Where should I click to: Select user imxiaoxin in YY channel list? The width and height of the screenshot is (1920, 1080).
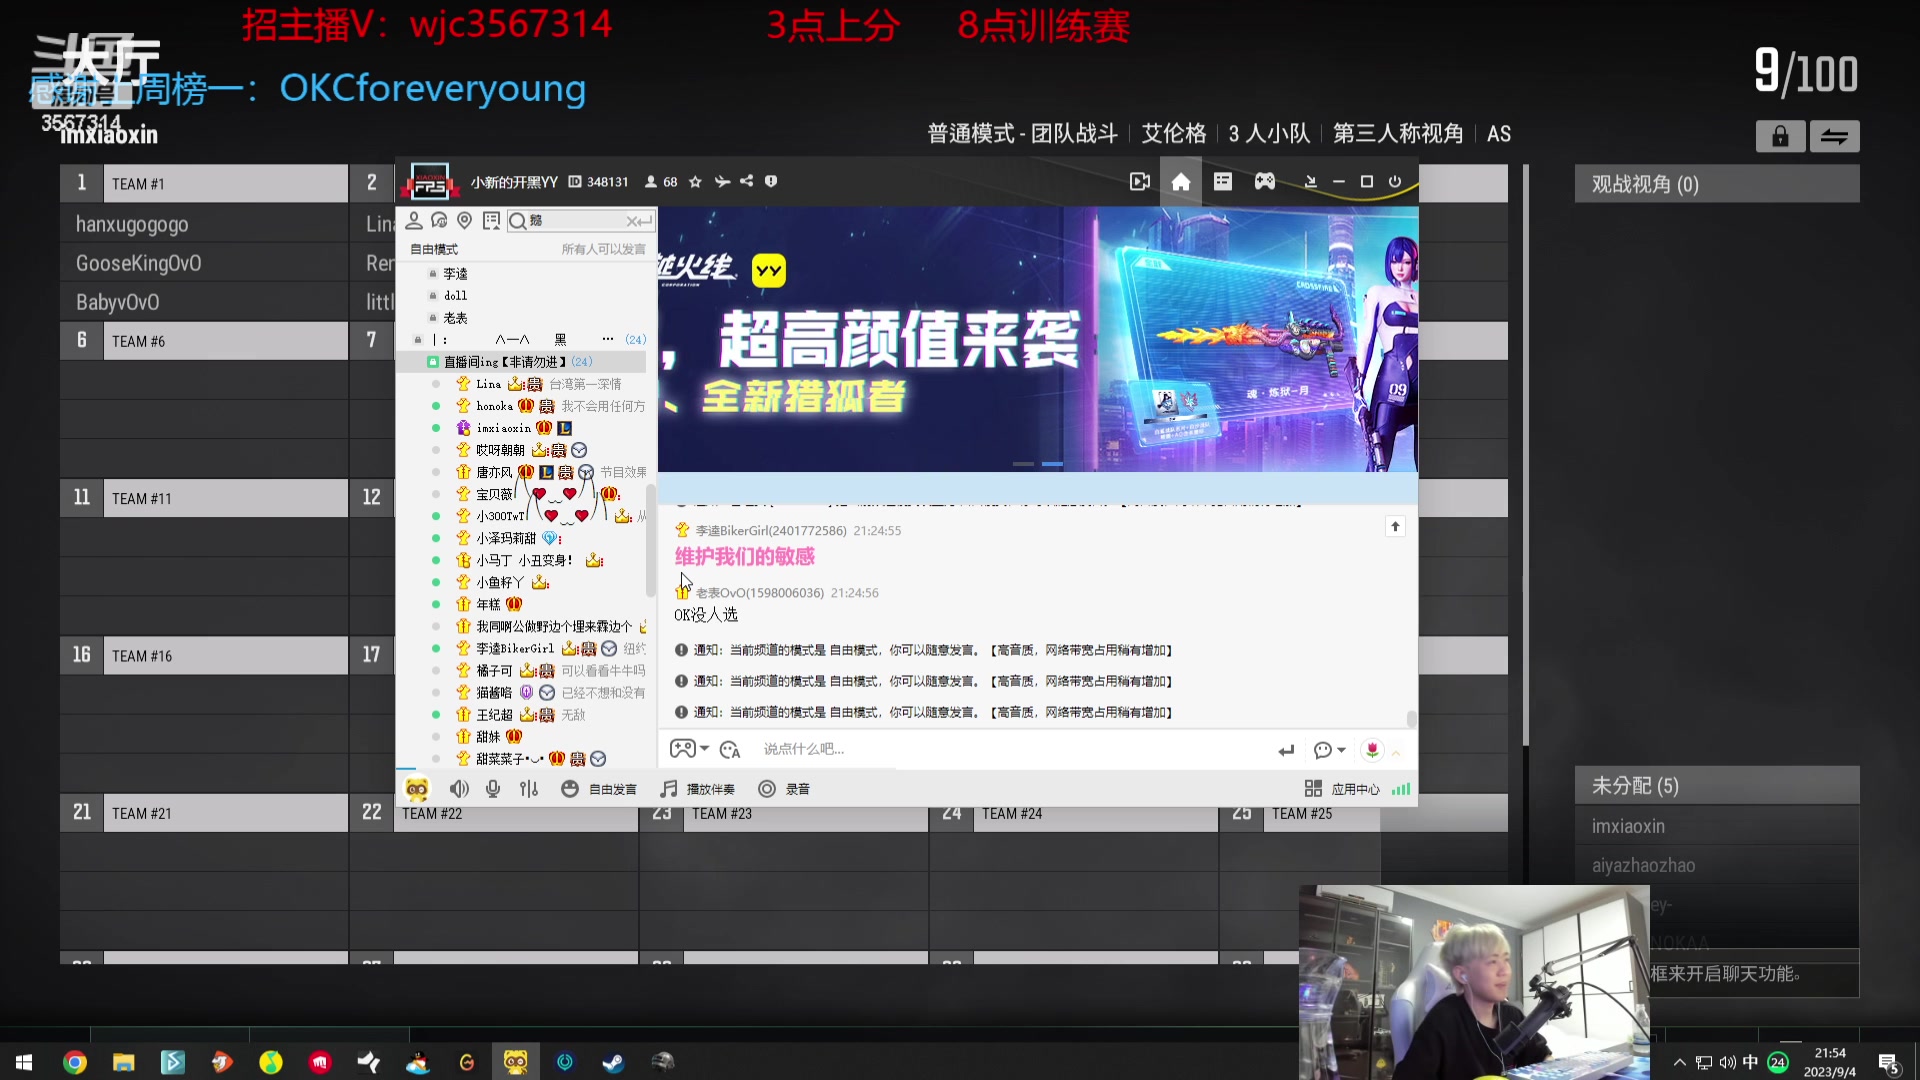[x=503, y=428]
